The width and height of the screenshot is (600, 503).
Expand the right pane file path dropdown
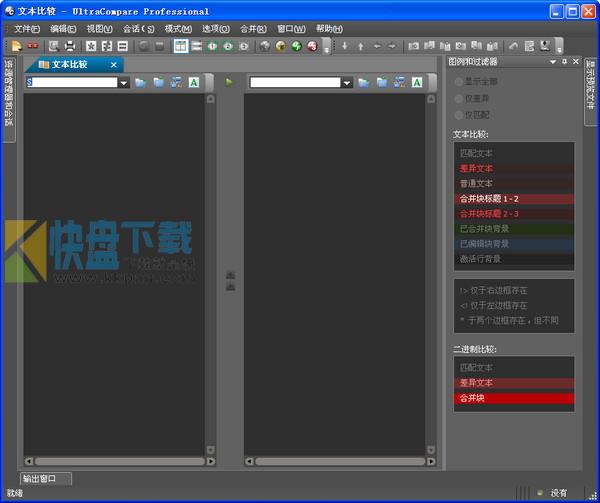pos(347,83)
